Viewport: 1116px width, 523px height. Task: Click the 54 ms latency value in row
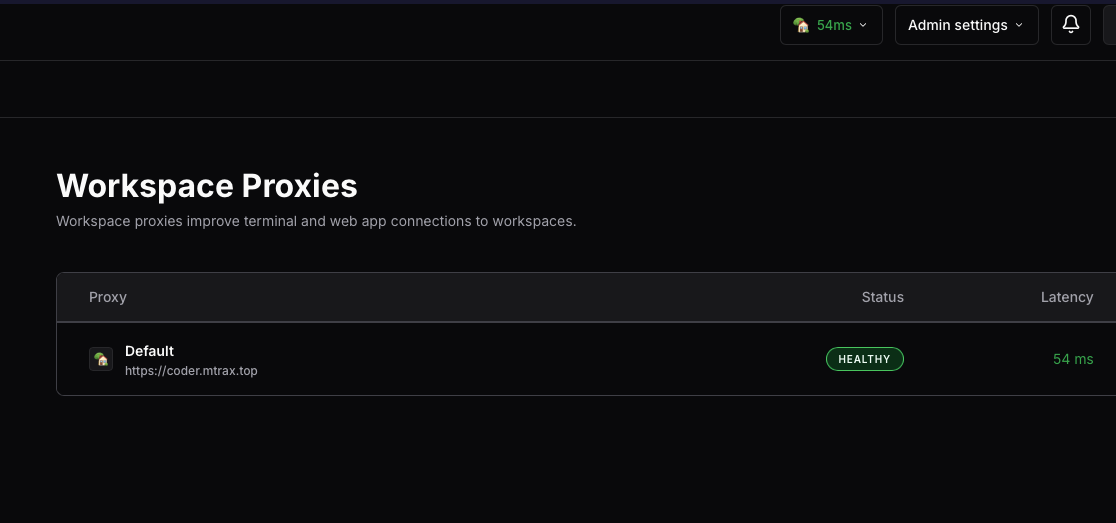point(1072,359)
